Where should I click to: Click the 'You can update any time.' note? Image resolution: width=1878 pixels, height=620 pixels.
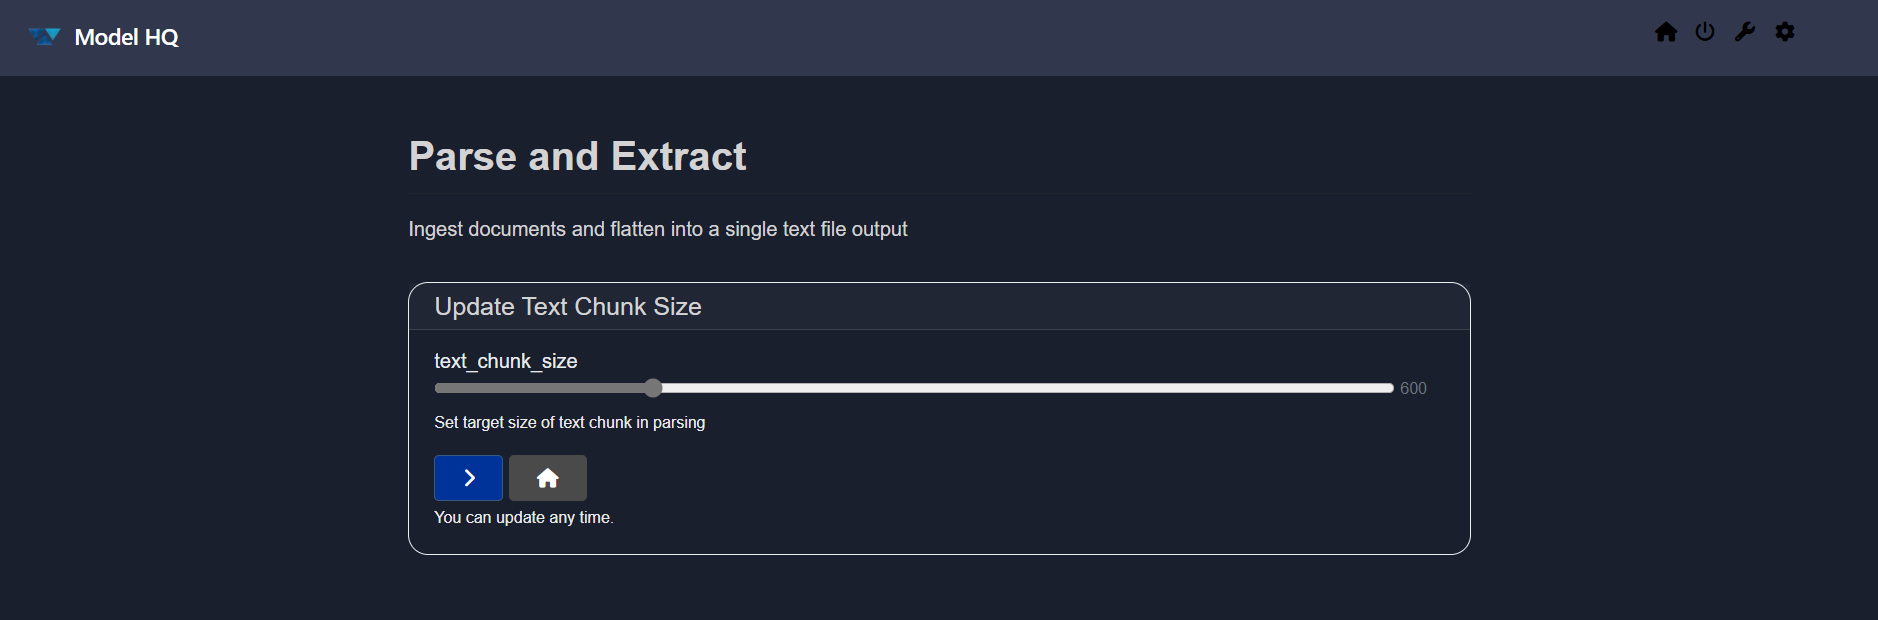coord(523,518)
